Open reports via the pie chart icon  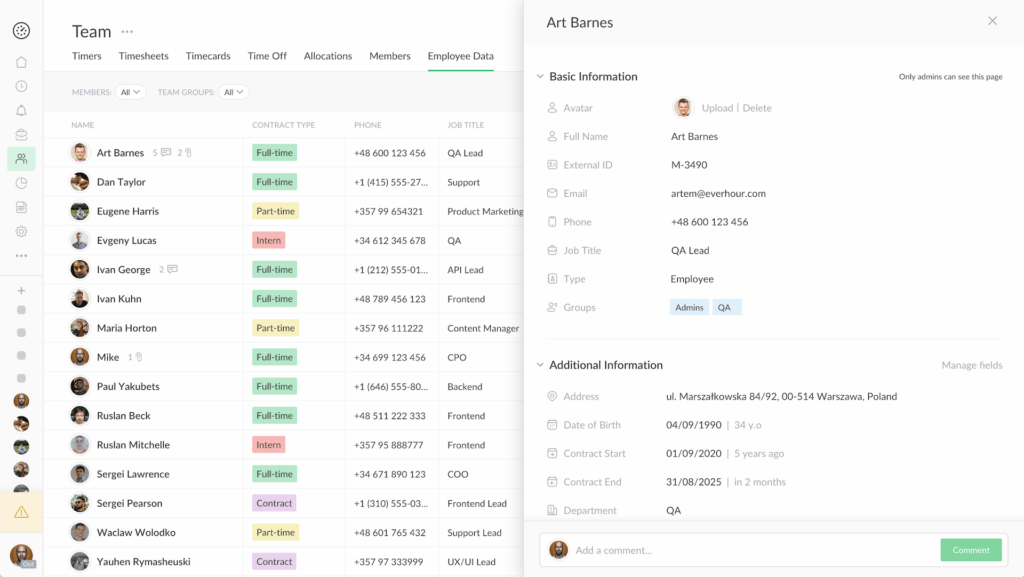(x=20, y=183)
